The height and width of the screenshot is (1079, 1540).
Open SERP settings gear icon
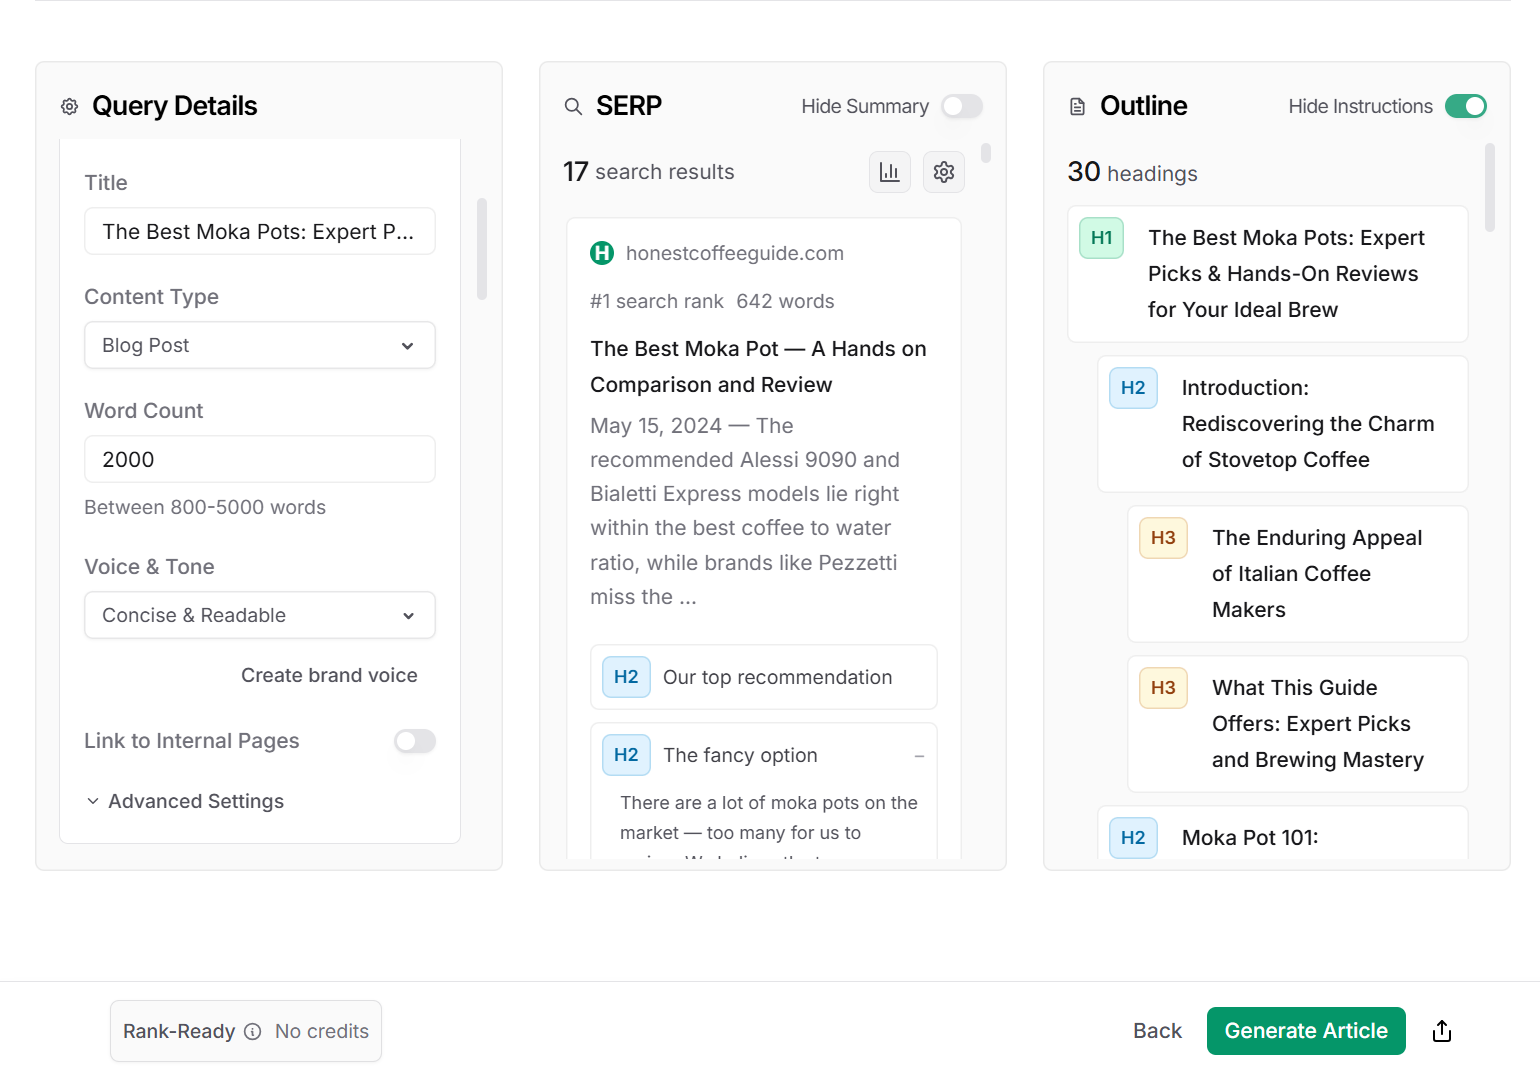943,172
